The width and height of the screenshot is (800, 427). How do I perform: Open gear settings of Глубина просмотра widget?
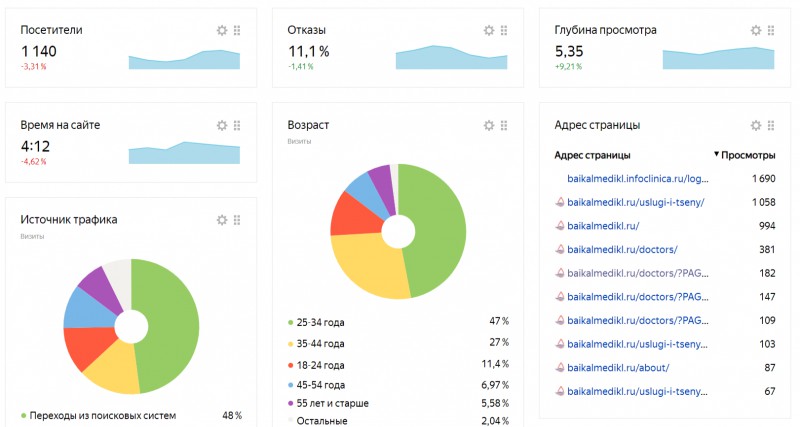756,31
